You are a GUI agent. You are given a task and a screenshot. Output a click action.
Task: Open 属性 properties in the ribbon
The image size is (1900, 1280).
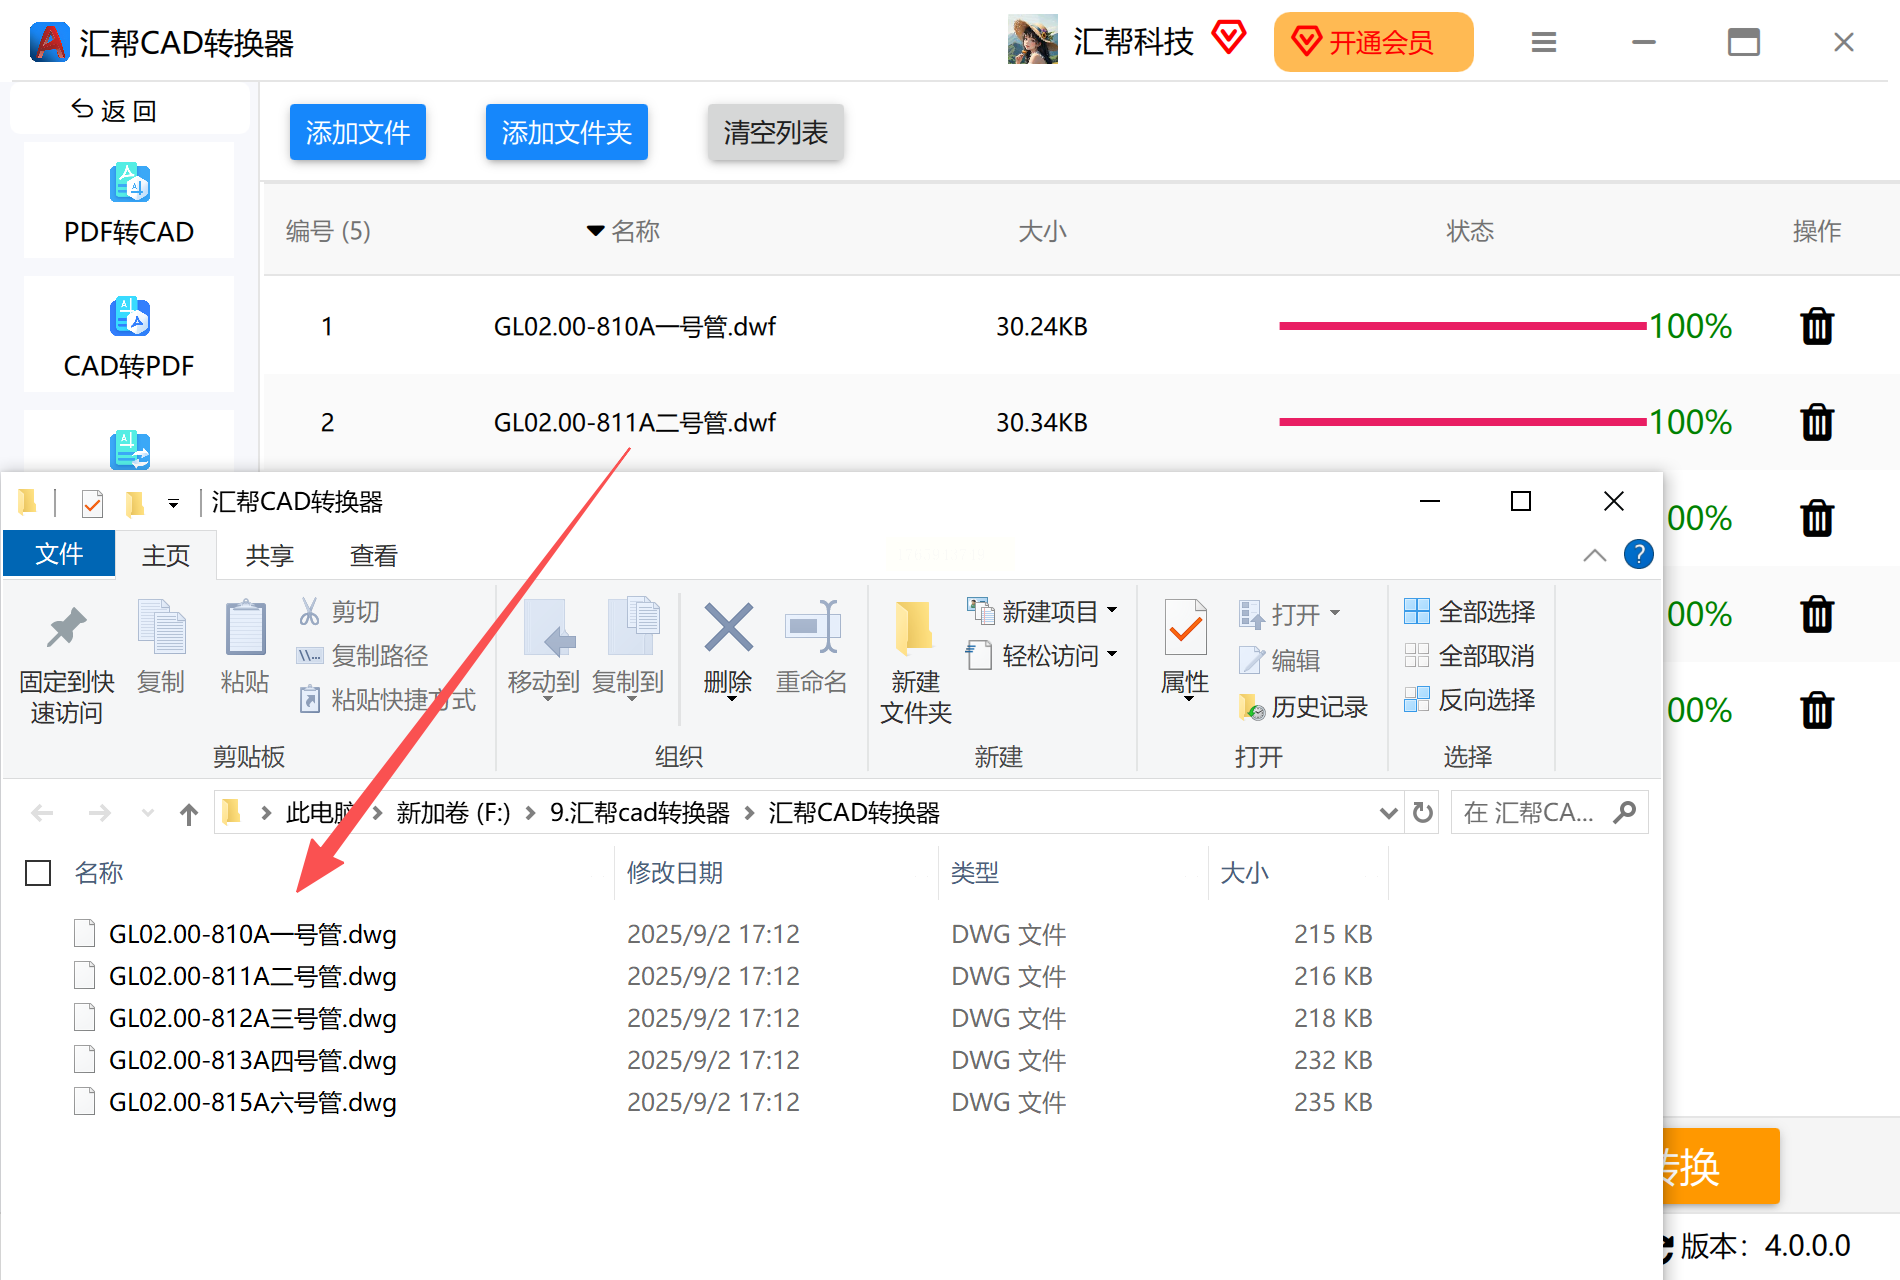click(x=1185, y=650)
